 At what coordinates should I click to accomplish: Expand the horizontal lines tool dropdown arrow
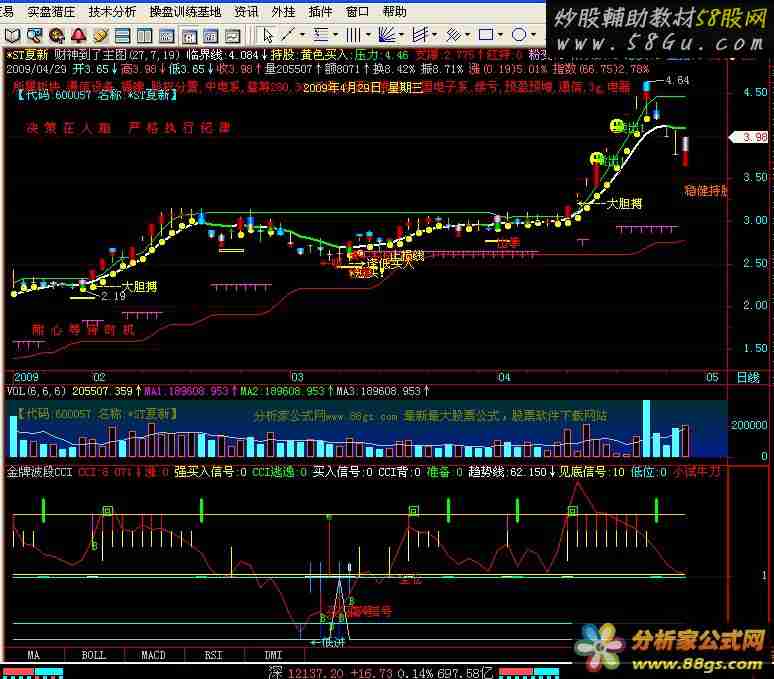336,35
